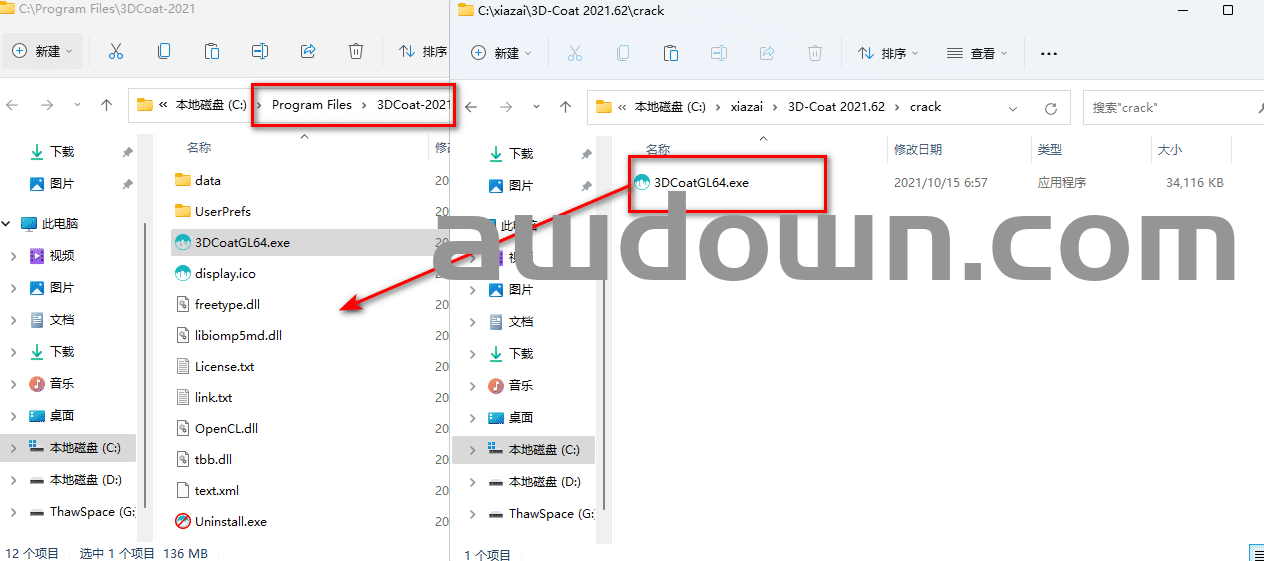This screenshot has height=561, width=1264.
Task: Click the Paste icon in right window toolbar
Action: pyautogui.click(x=671, y=53)
